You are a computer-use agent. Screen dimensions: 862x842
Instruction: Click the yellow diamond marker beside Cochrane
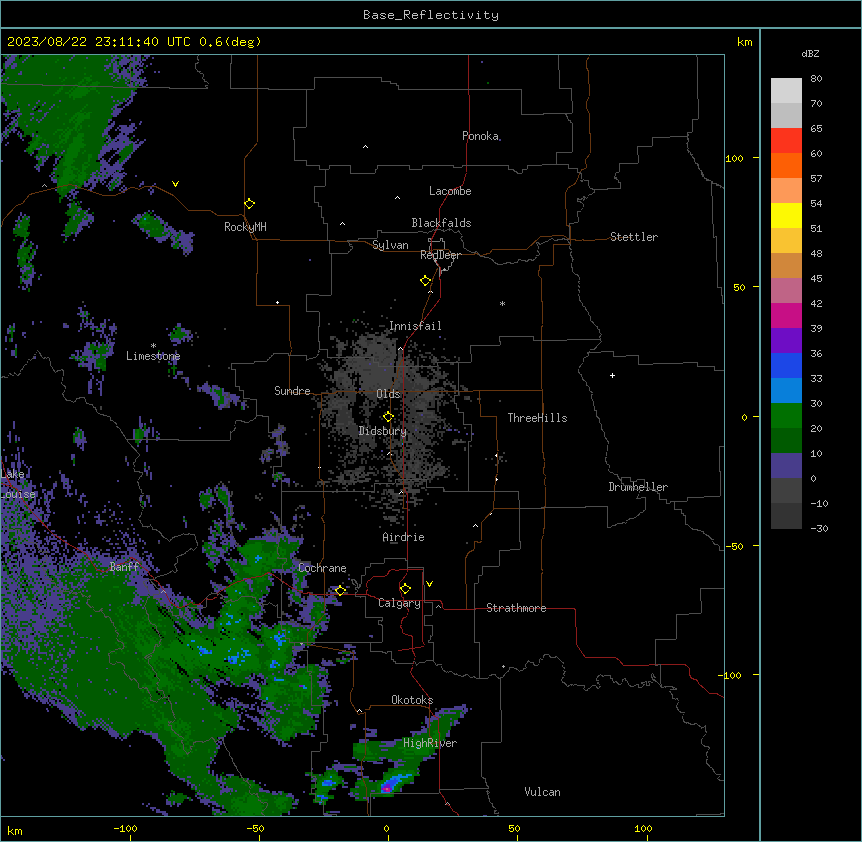pos(340,590)
